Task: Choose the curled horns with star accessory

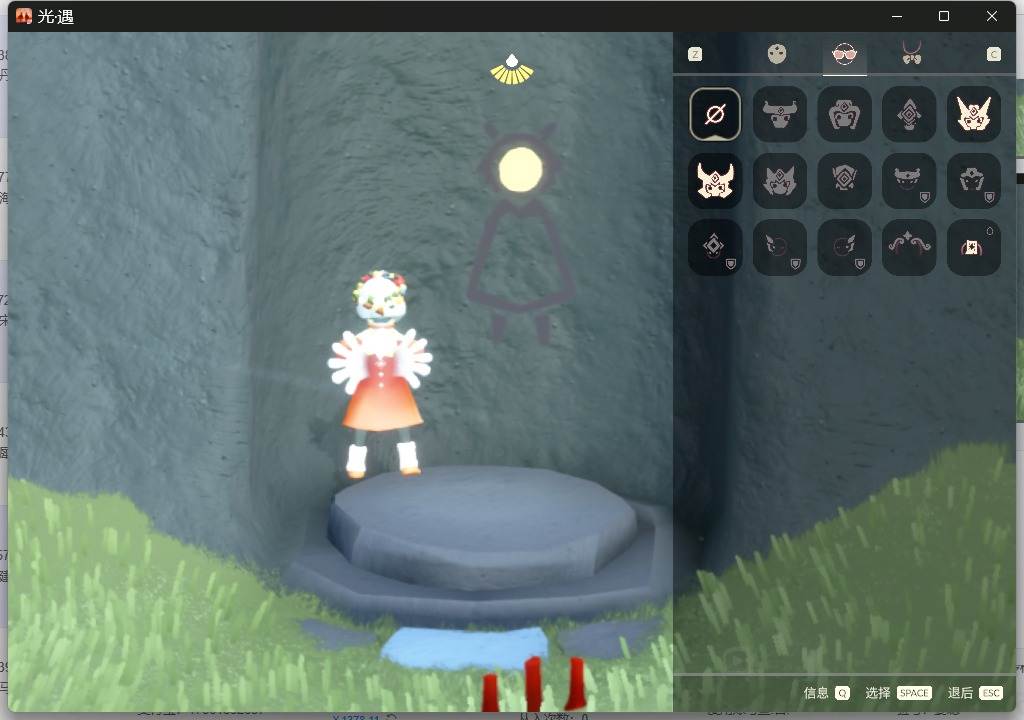Action: [909, 247]
